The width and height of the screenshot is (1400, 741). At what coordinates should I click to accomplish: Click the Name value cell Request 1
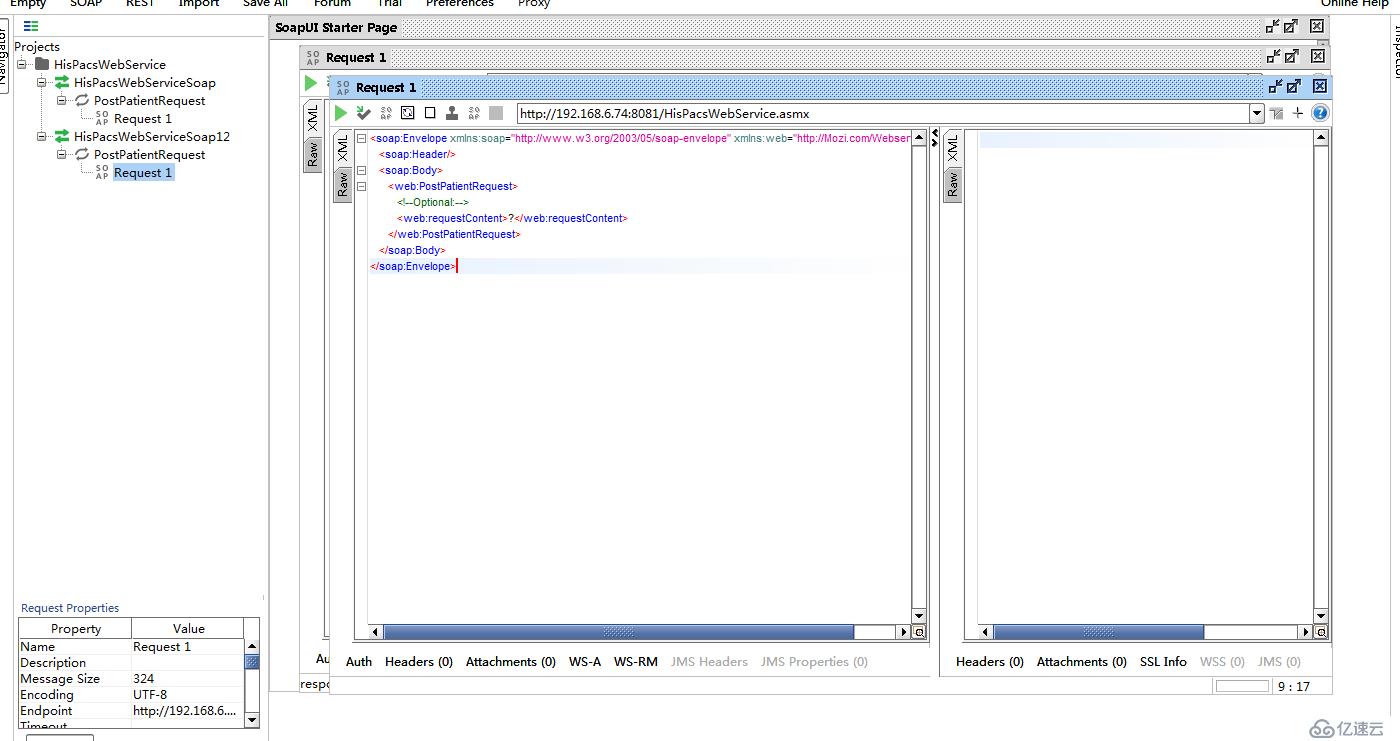[x=187, y=647]
